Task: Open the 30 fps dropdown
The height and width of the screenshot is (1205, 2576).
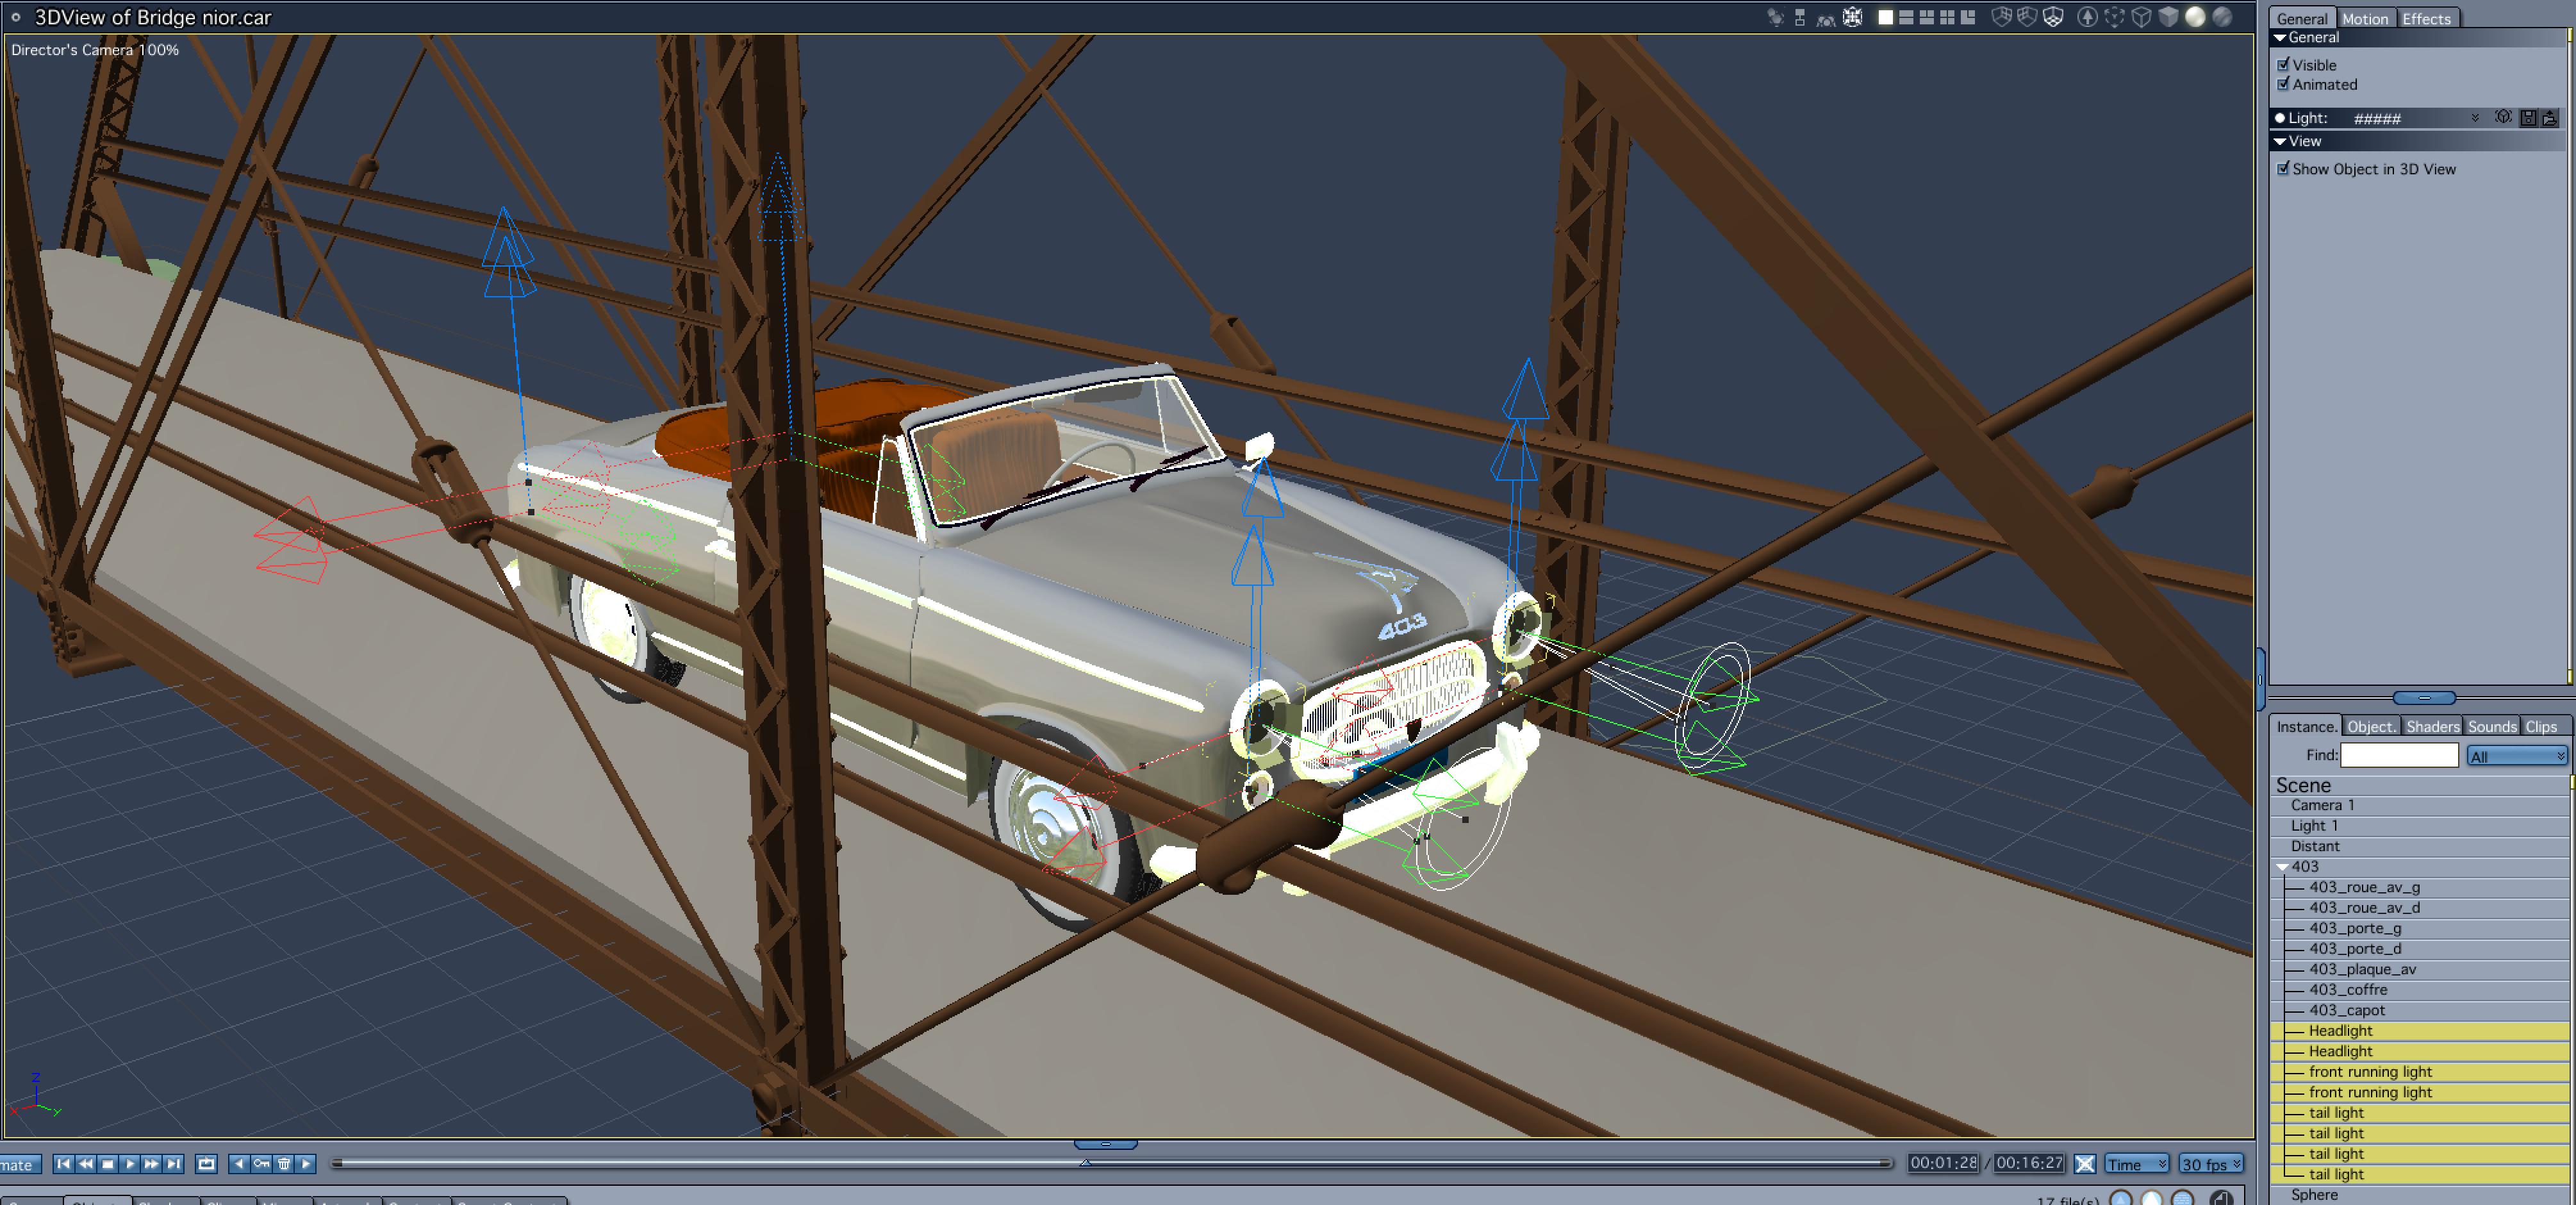Action: [x=2211, y=1164]
